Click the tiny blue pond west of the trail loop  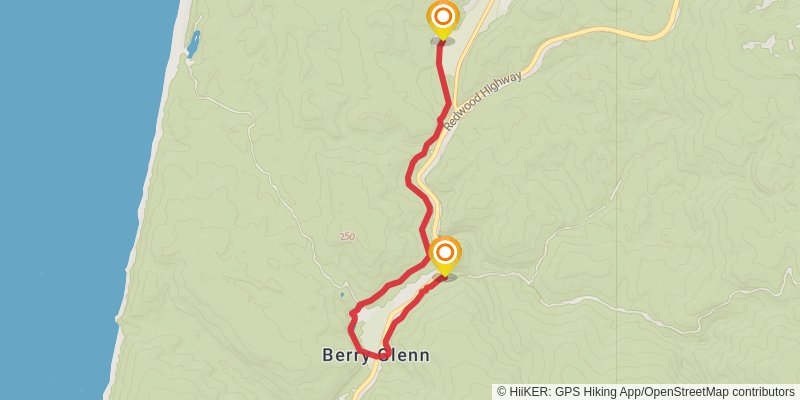click(x=341, y=295)
